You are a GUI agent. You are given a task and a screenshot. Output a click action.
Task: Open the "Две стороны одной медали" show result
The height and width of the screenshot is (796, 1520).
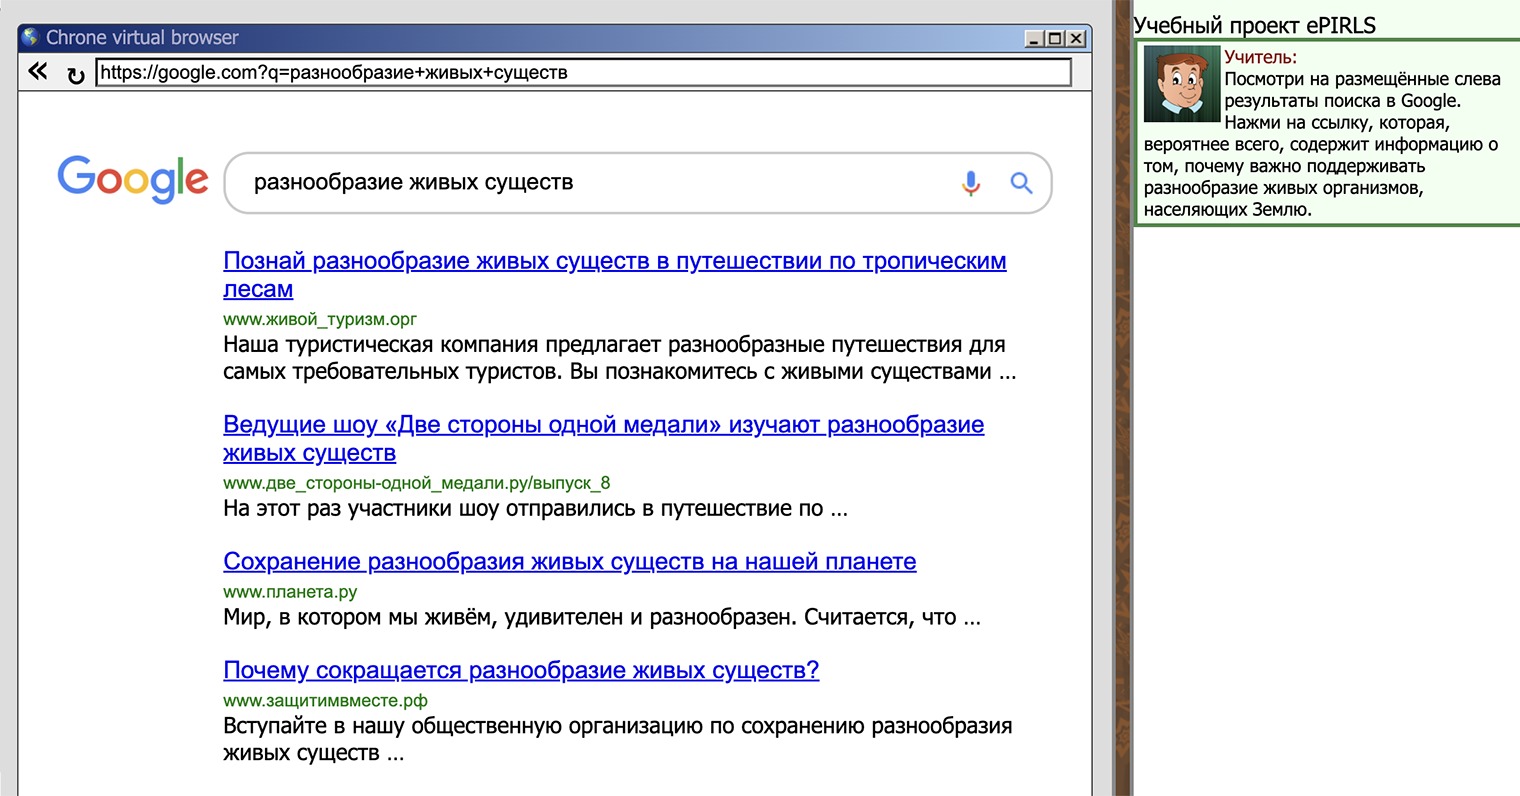(603, 424)
